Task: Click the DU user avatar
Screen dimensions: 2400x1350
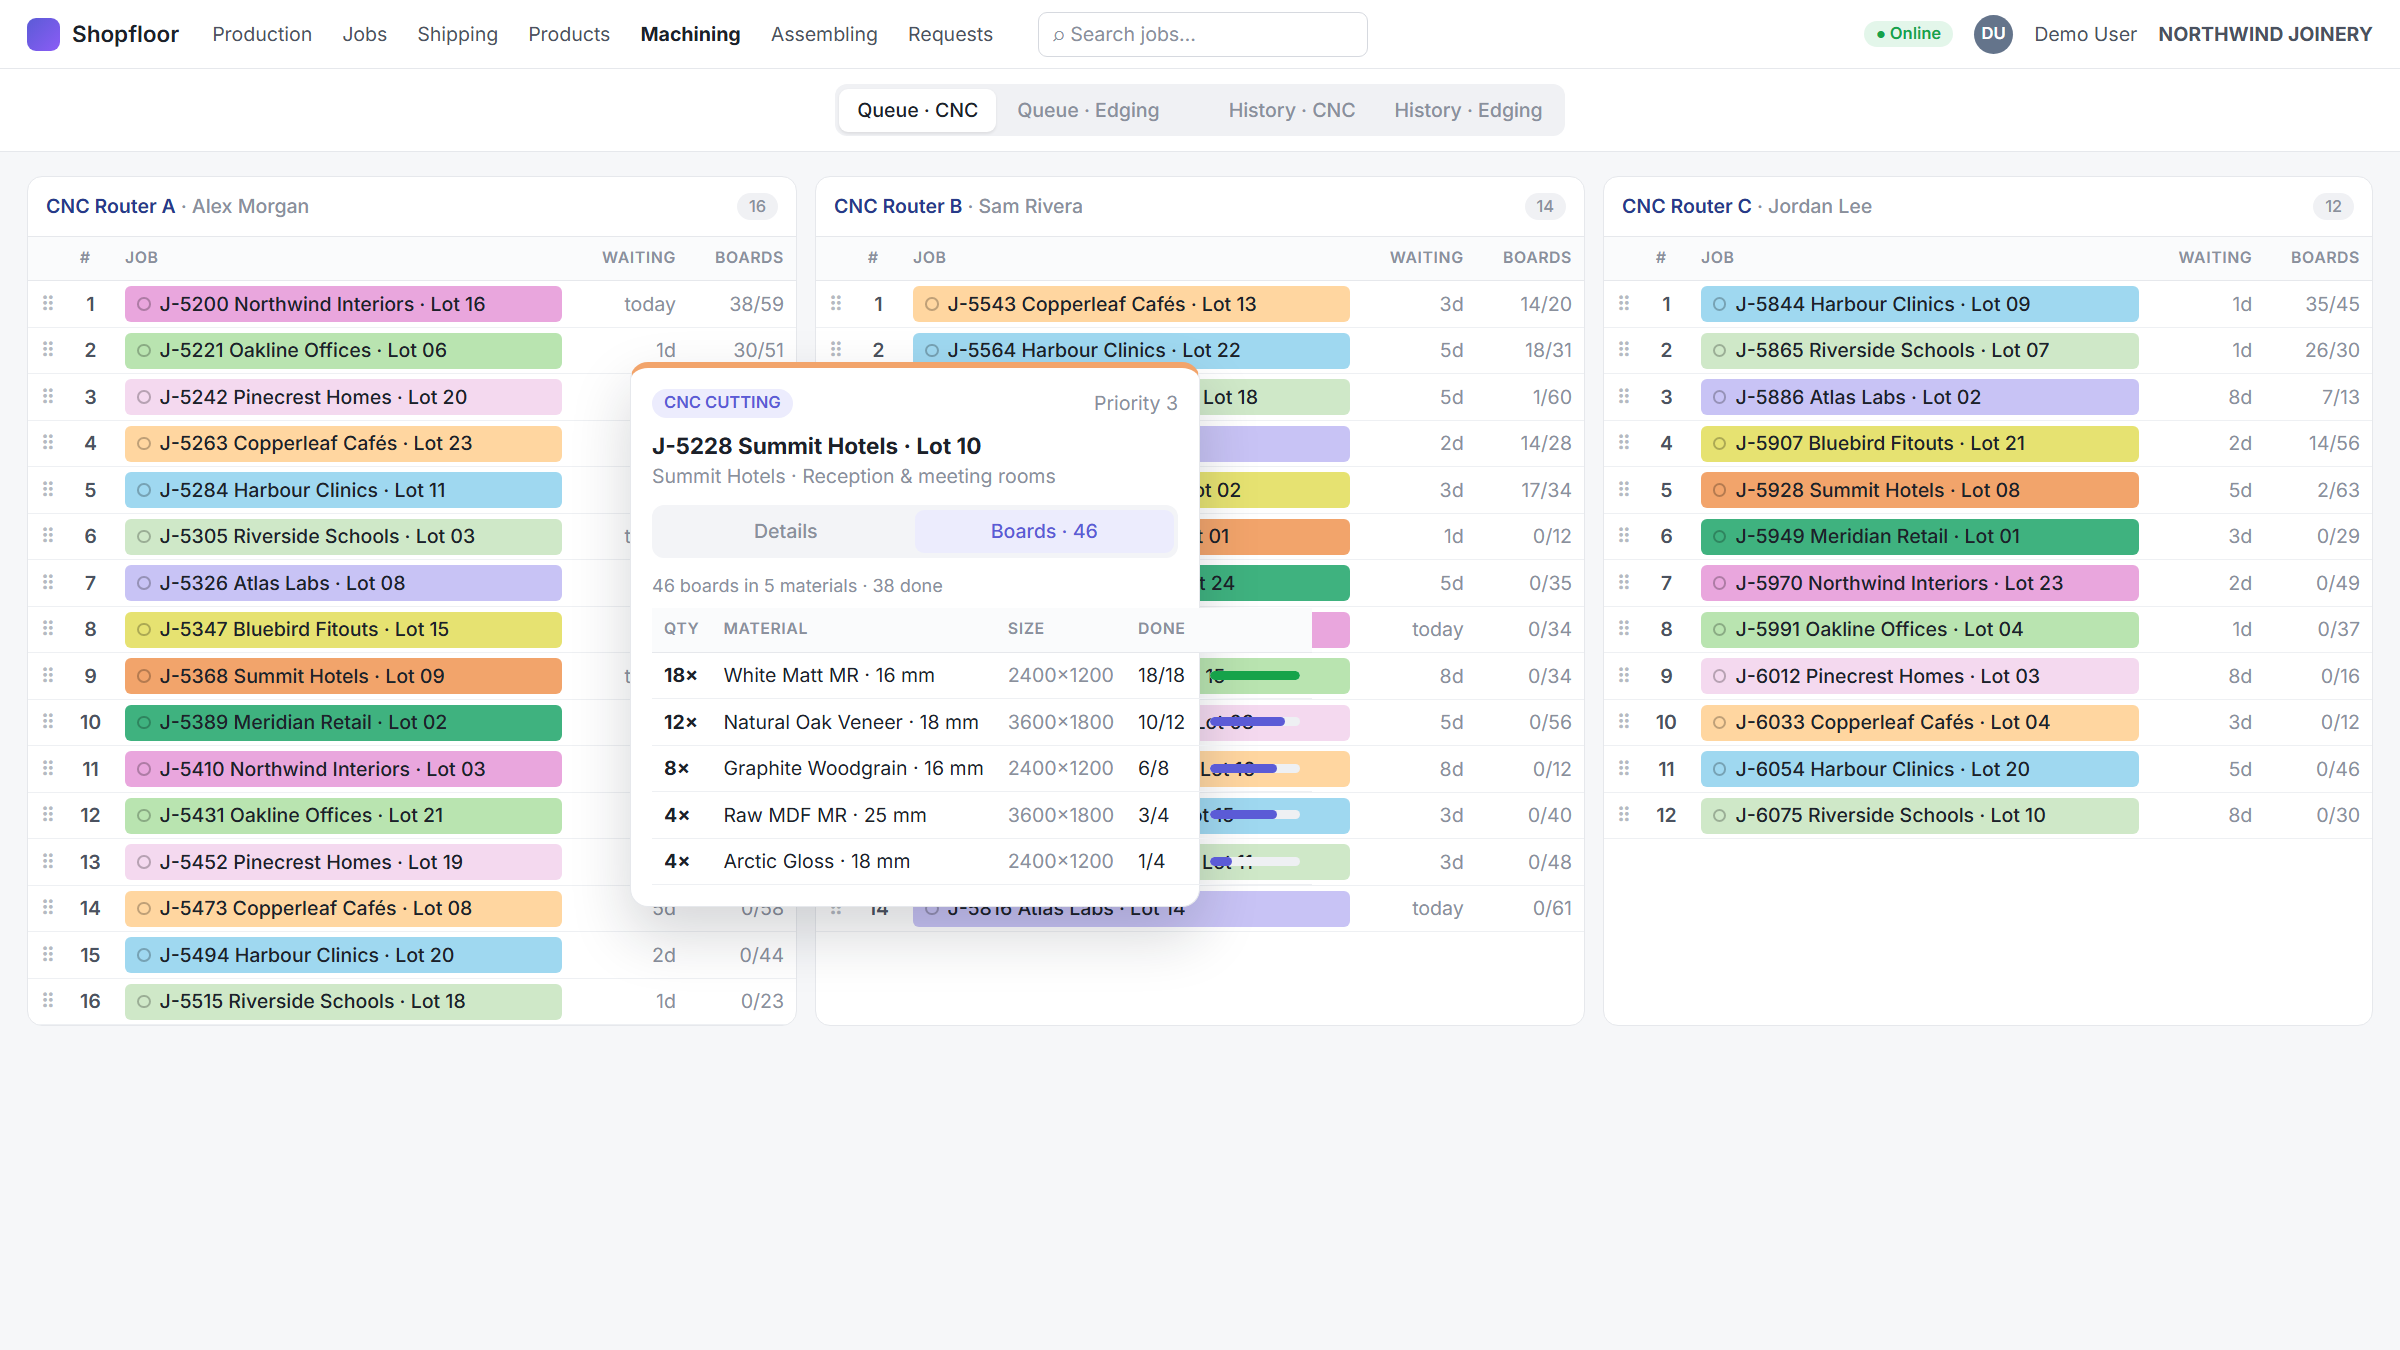Action: 1993,34
